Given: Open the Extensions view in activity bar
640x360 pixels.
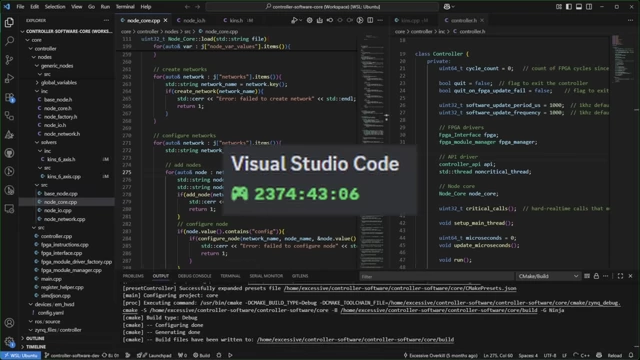Looking at the screenshot, I should 9,98.
